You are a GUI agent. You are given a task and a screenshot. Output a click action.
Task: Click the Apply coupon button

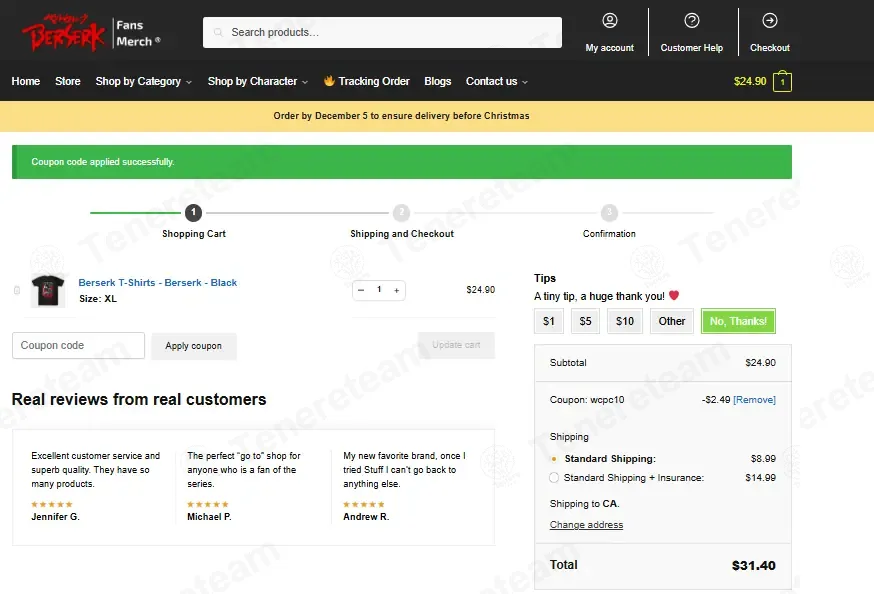(x=193, y=346)
